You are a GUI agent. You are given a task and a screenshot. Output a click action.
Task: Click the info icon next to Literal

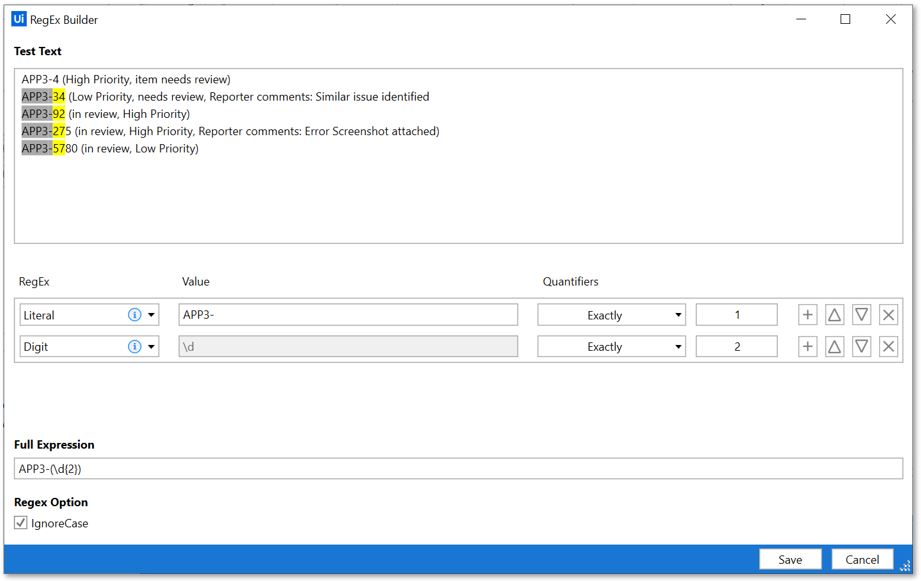pyautogui.click(x=135, y=315)
